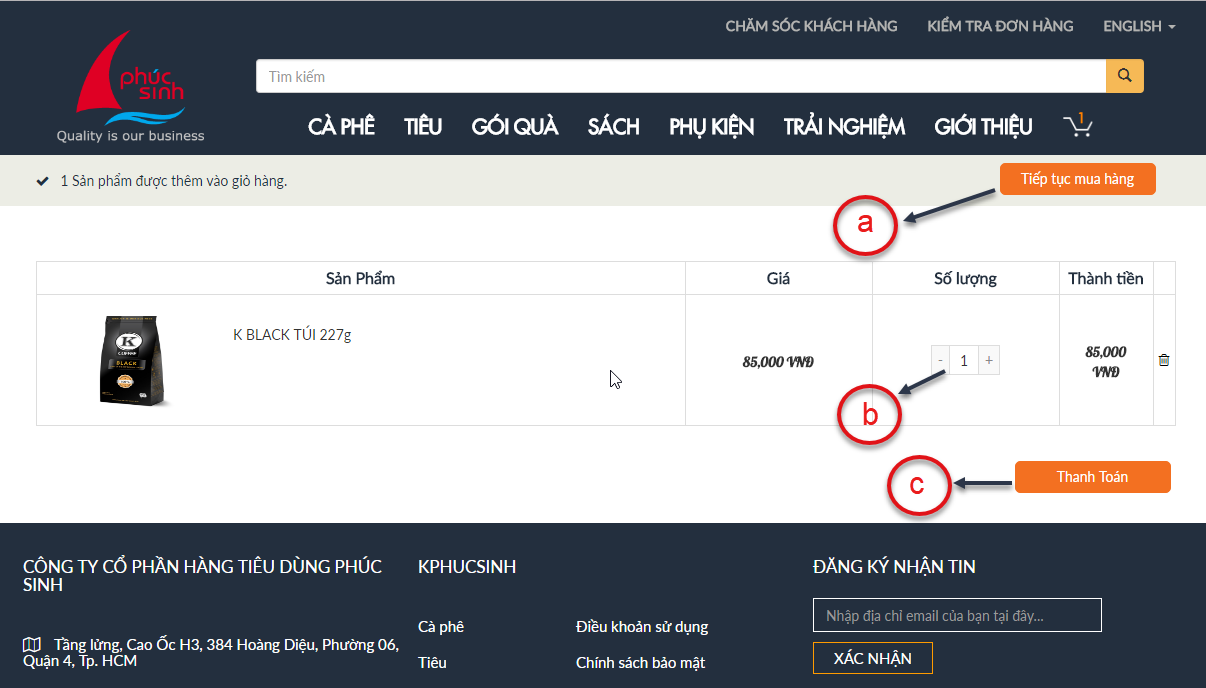Viewport: 1206px width, 688px height.
Task: Delete K BLACK TÚI 227g with trash icon
Action: [1164, 360]
